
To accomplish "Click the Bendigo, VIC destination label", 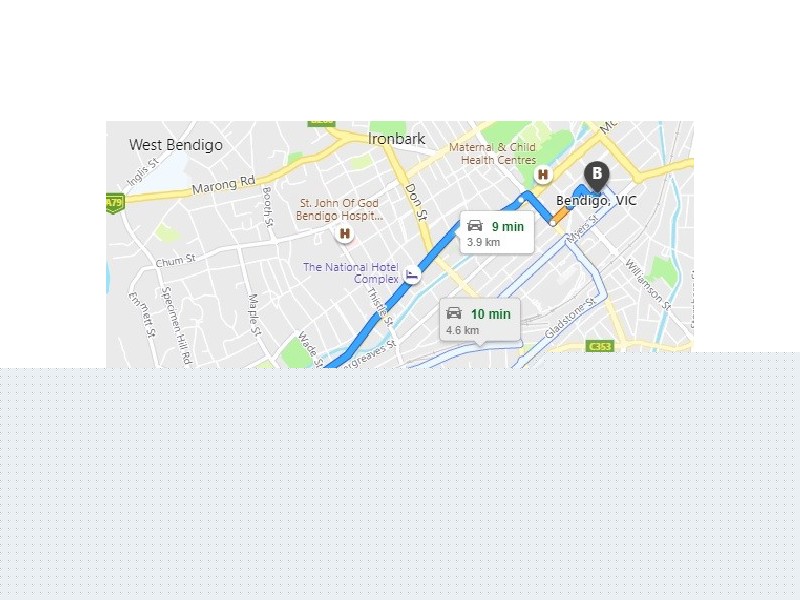I will (596, 201).
